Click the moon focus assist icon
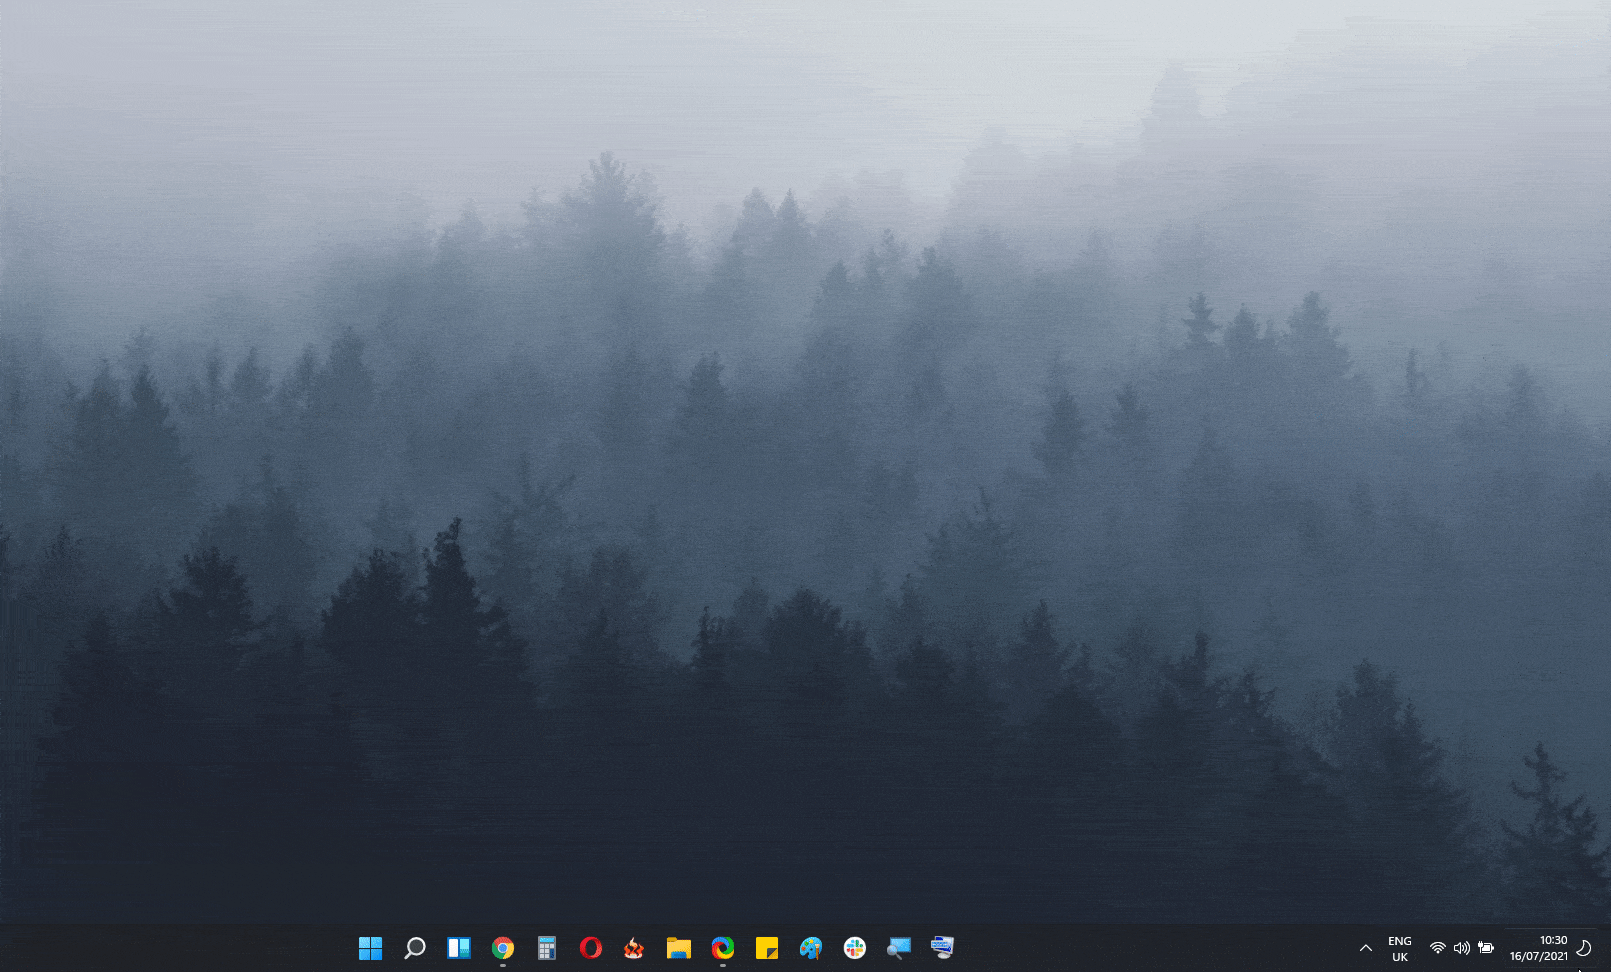The width and height of the screenshot is (1611, 972). click(x=1584, y=948)
